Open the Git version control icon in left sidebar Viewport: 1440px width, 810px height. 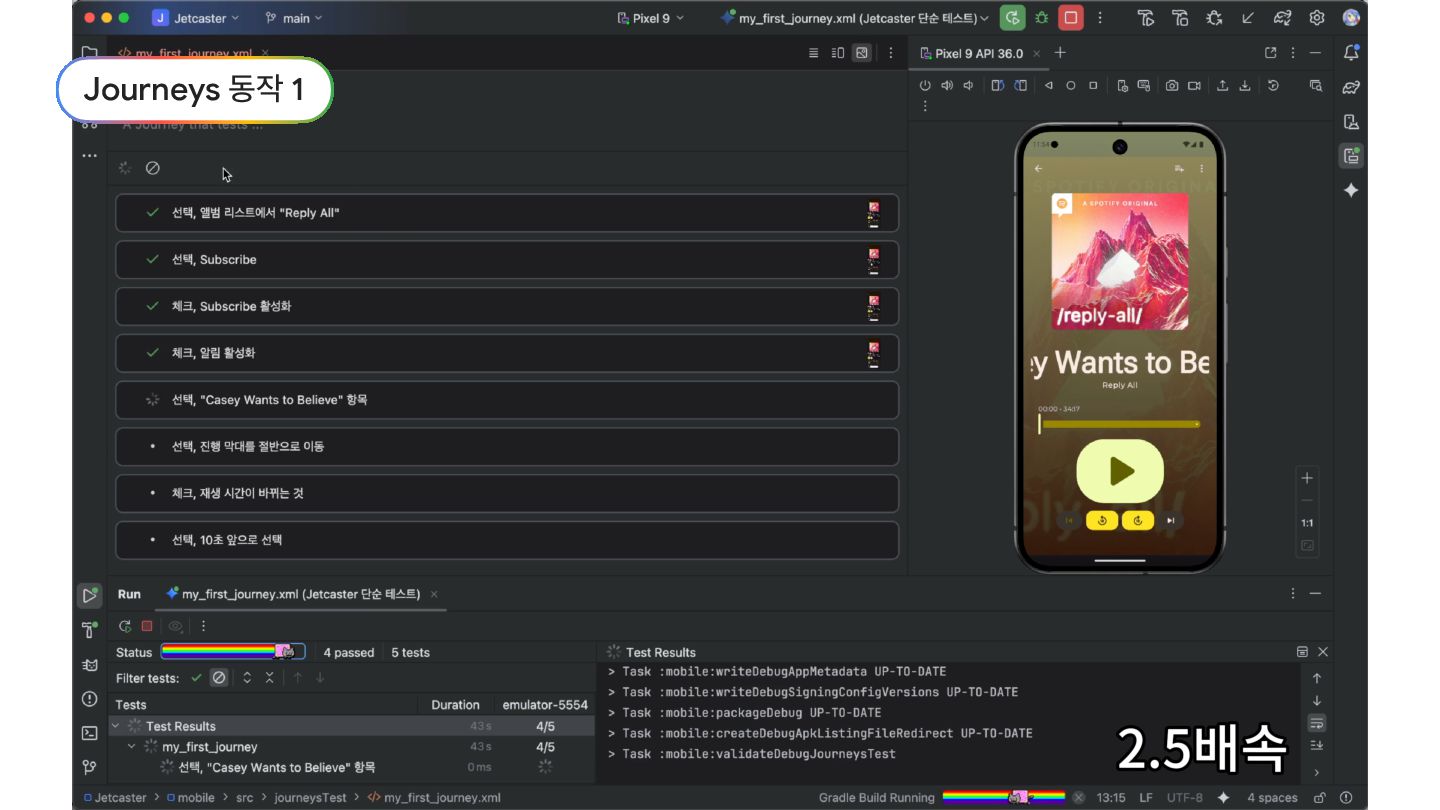click(x=90, y=767)
